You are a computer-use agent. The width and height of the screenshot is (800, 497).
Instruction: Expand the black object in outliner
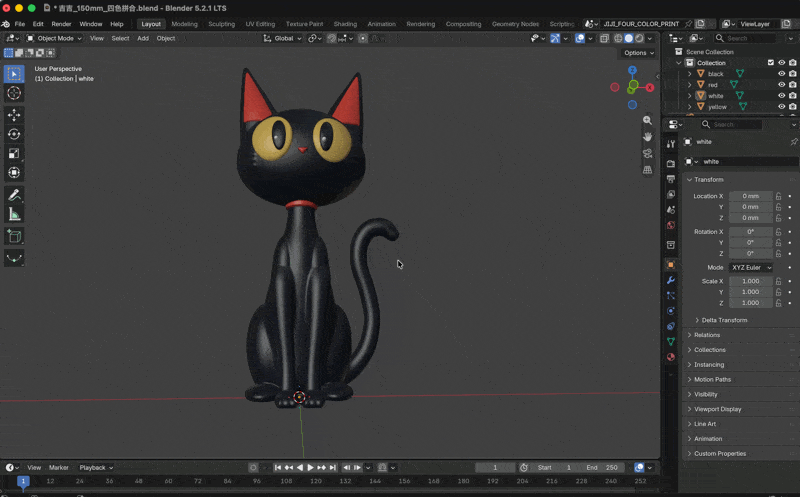690,74
